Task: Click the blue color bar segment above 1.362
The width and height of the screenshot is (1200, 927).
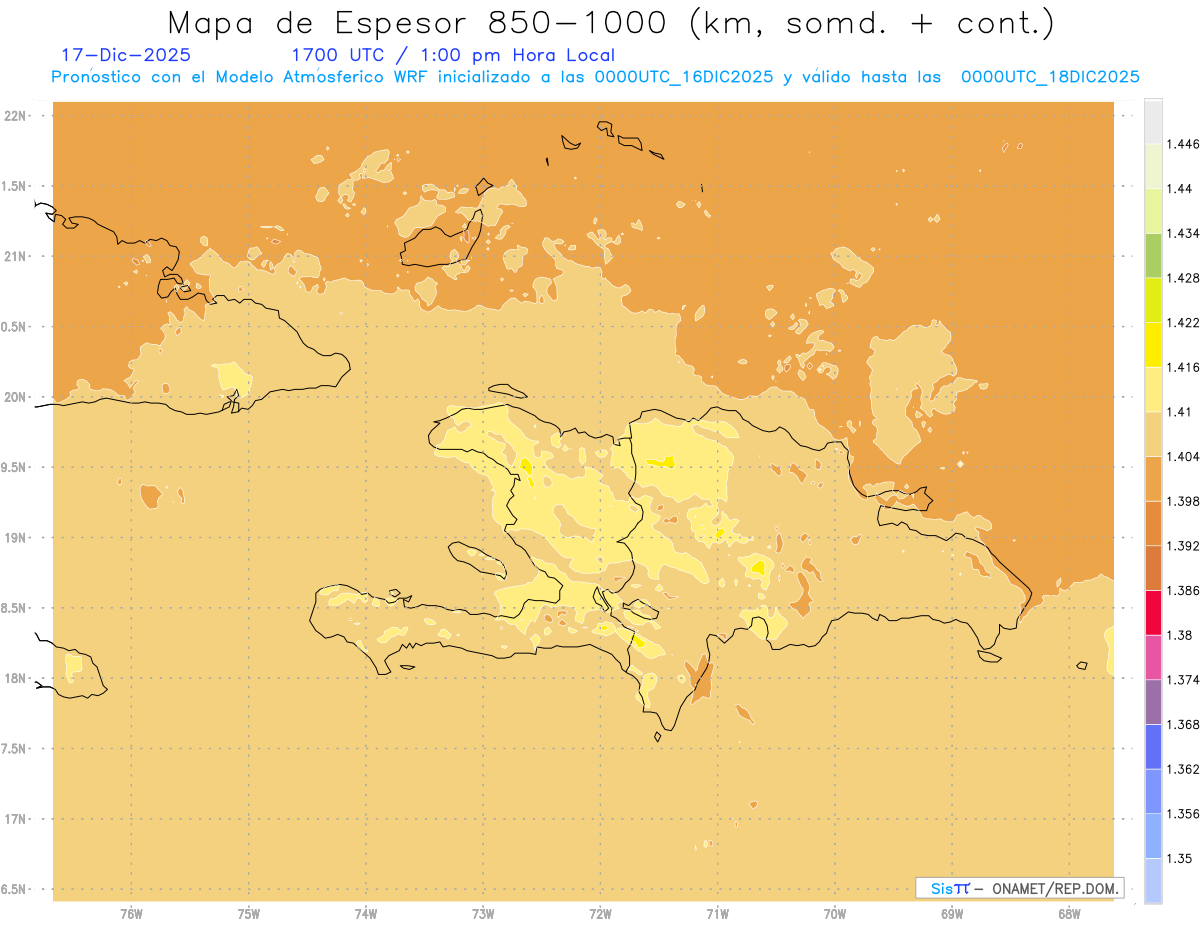Action: point(1153,746)
